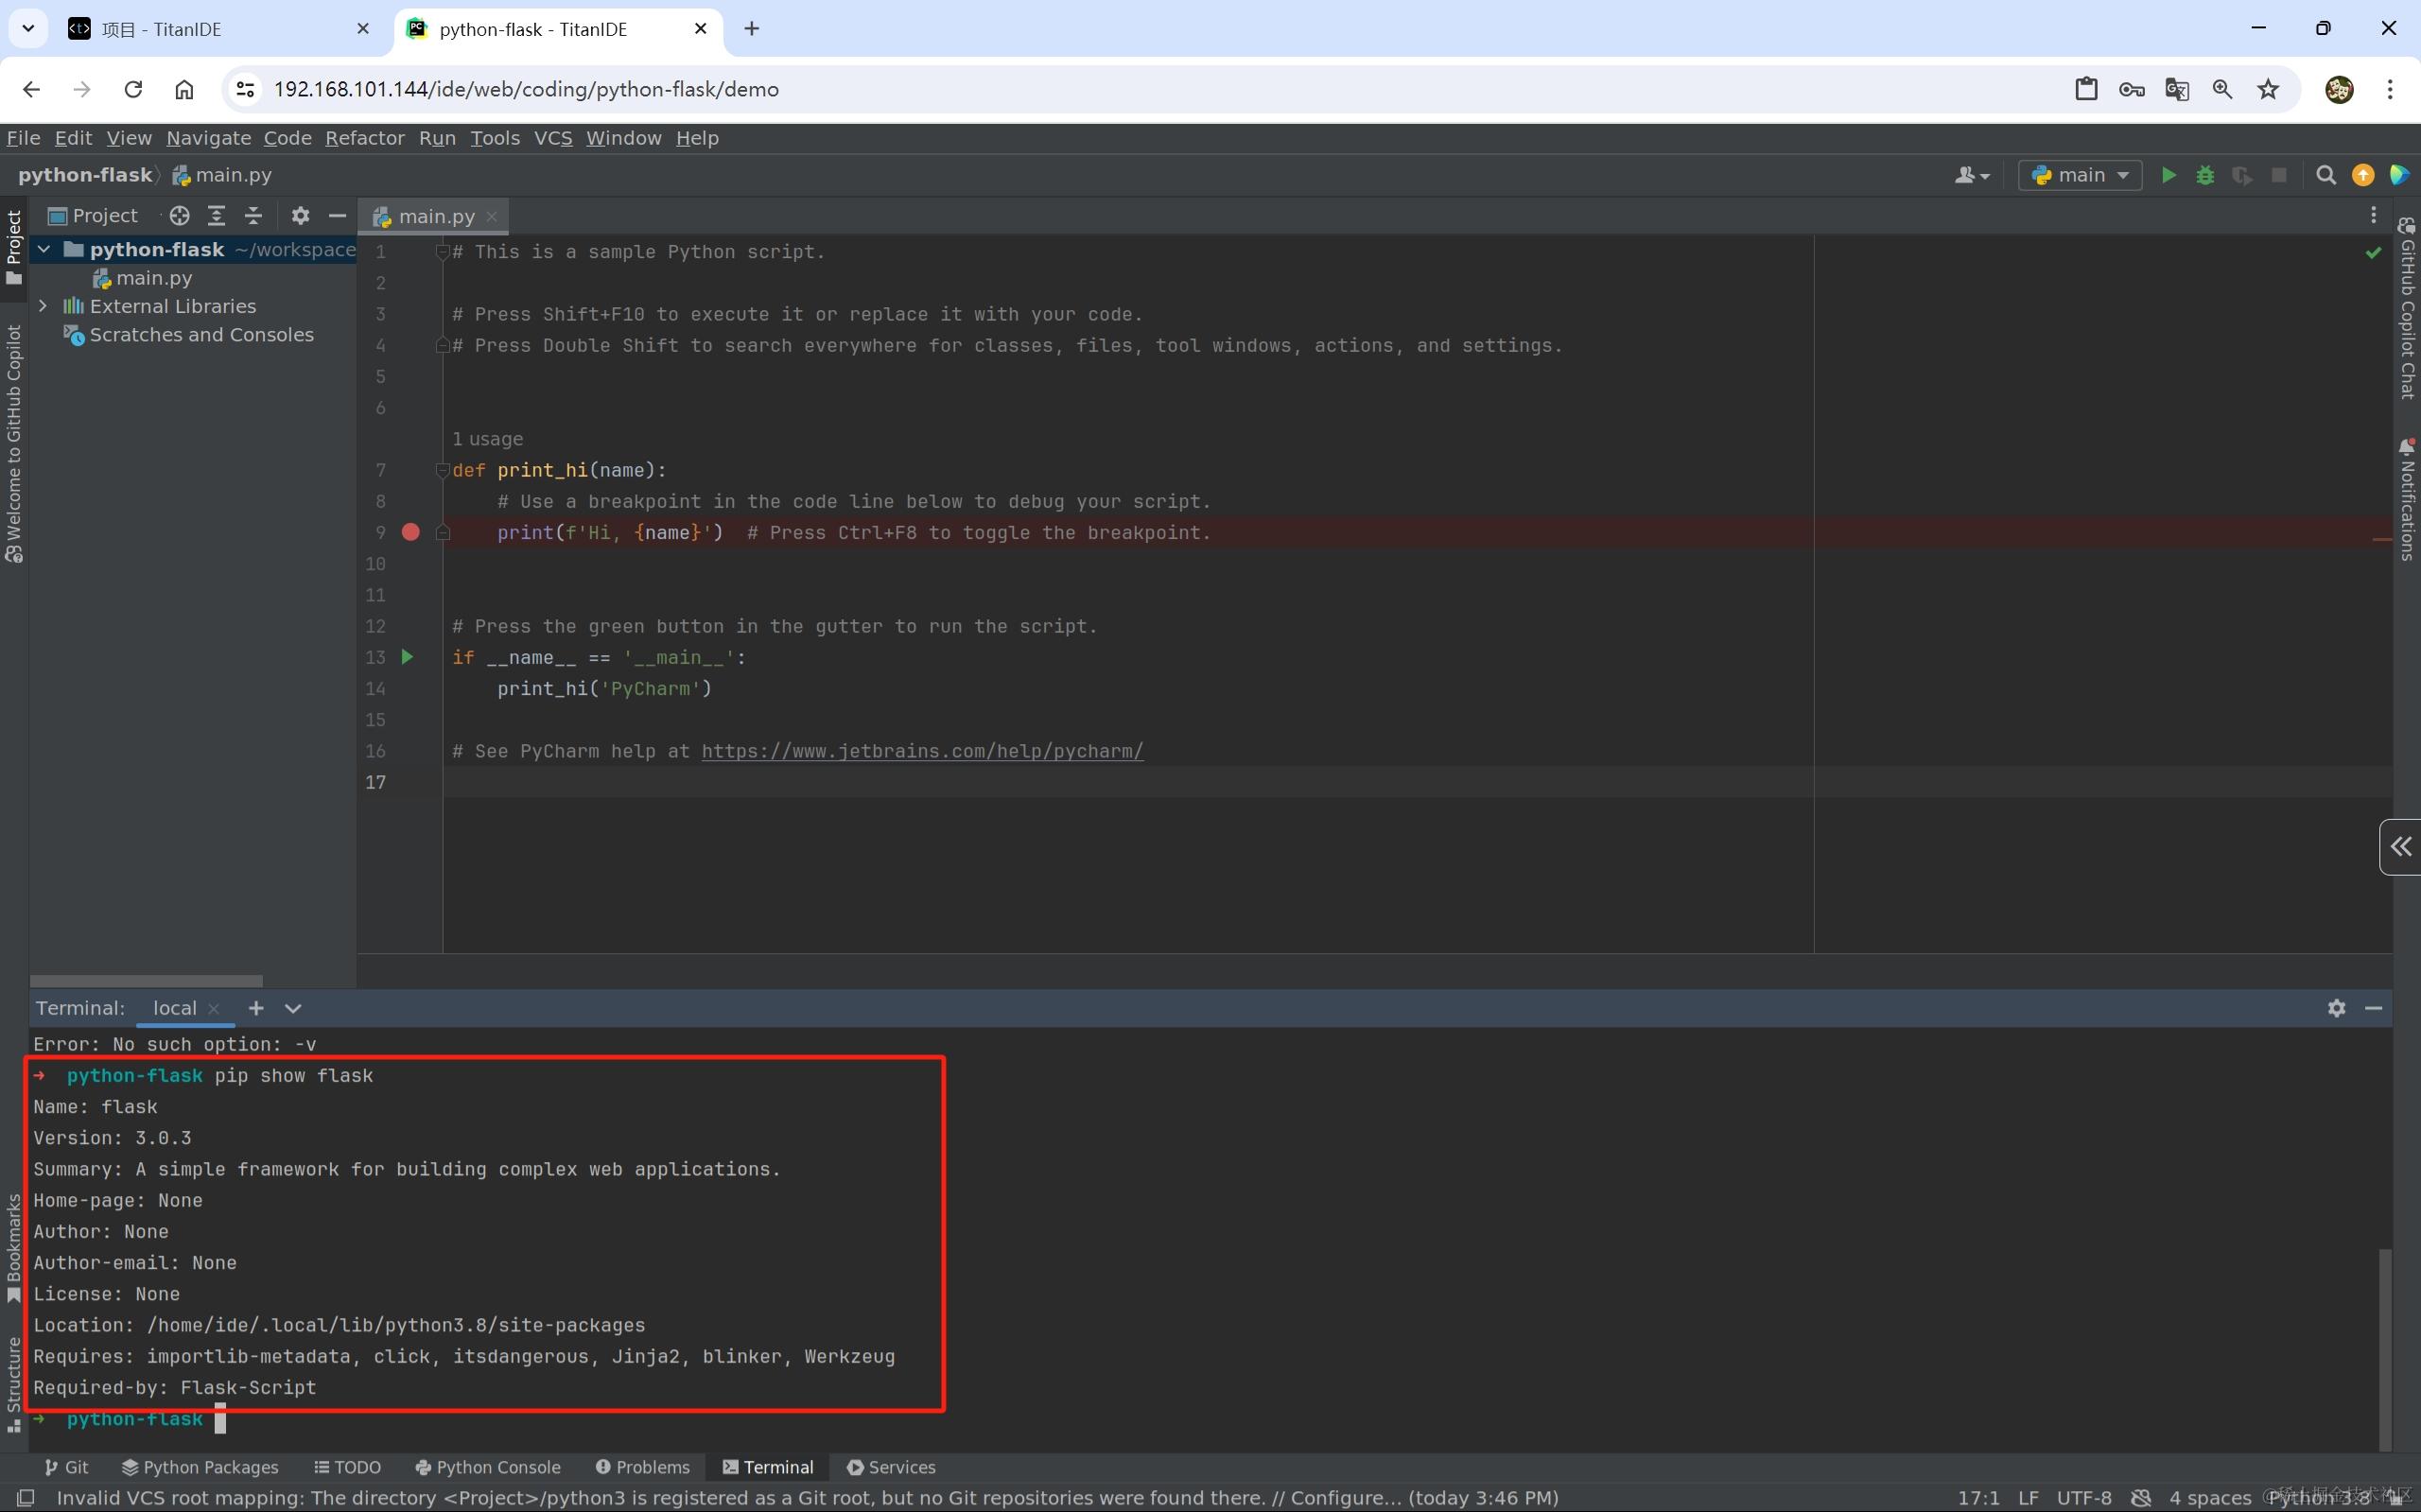The width and height of the screenshot is (2421, 1512).
Task: Run the main configuration with green play button
Action: pos(2168,175)
